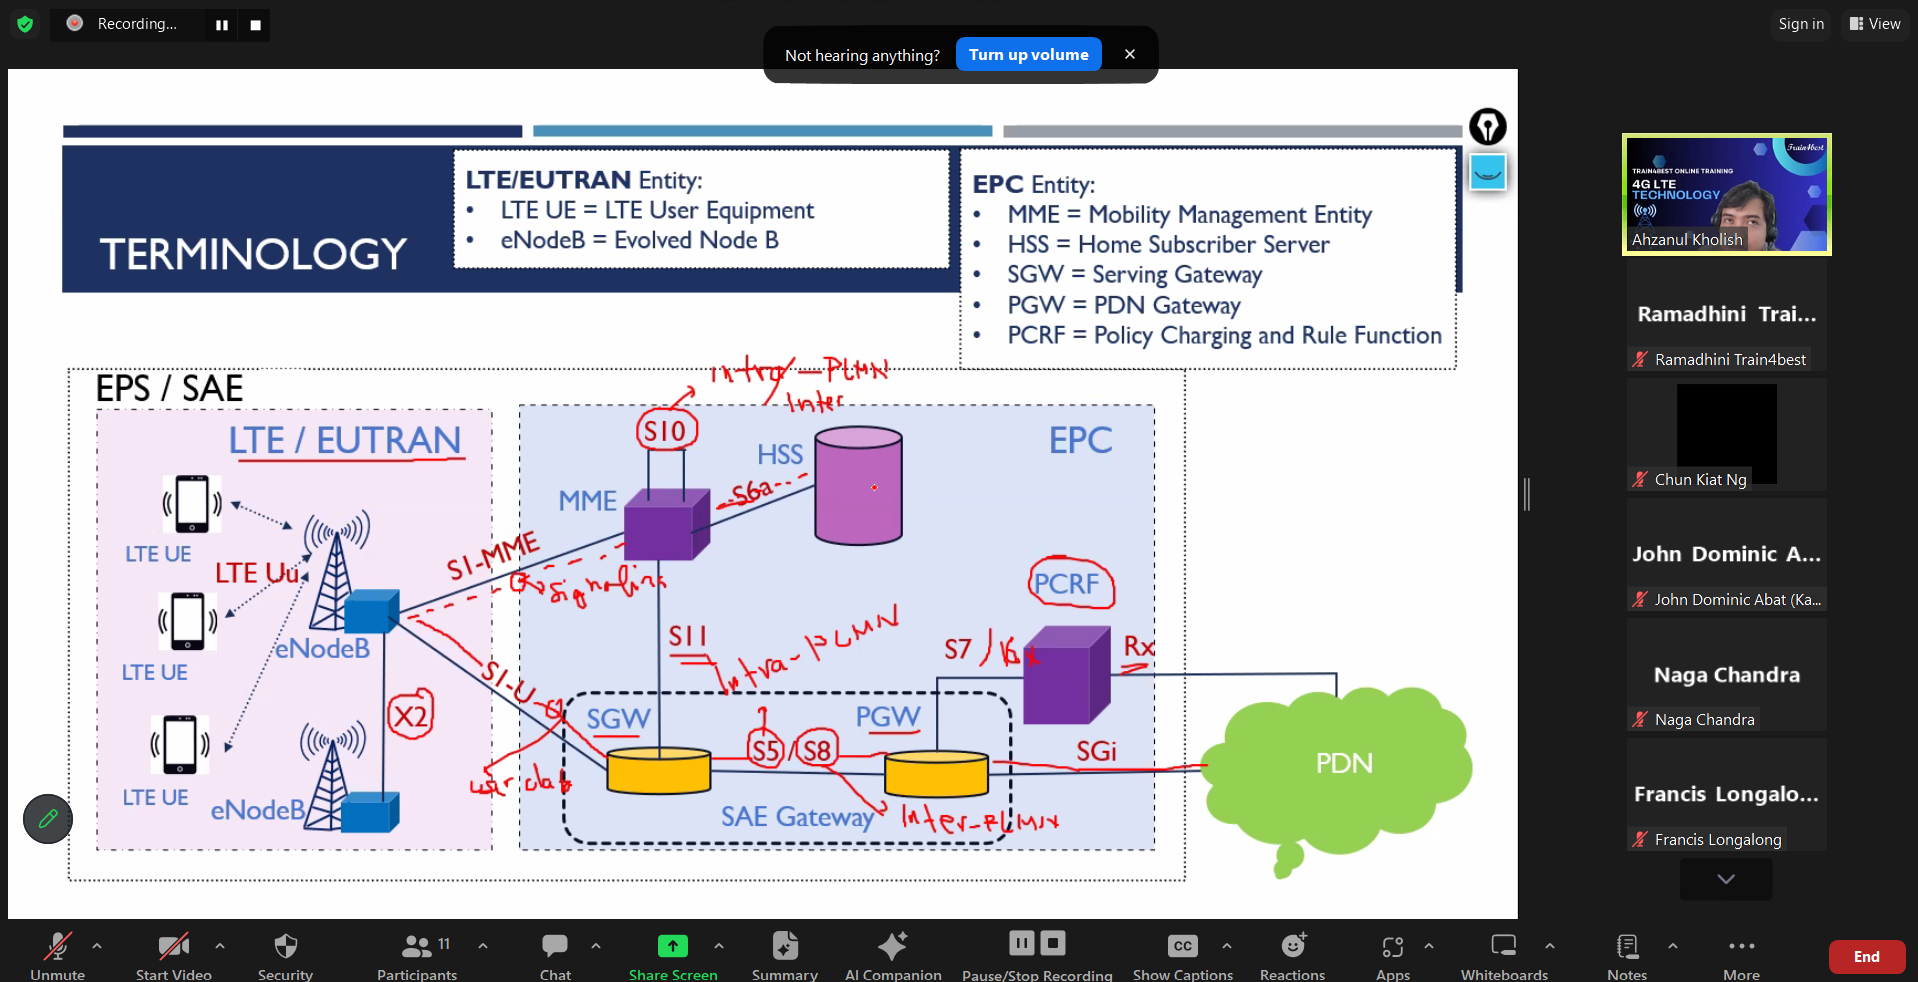The height and width of the screenshot is (982, 1918).
Task: Expand the Share Screen options caret
Action: pos(719,945)
